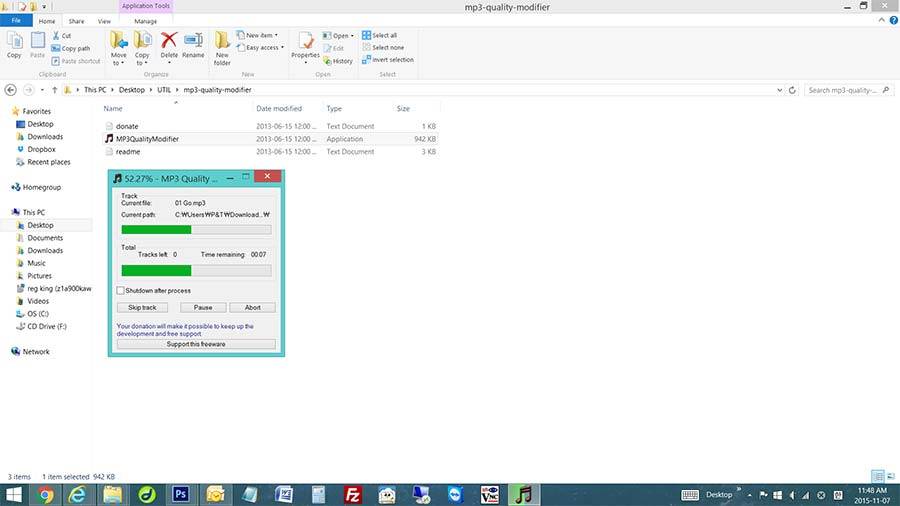Open Photoshop from the taskbar
The height and width of the screenshot is (506, 900).
pyautogui.click(x=181, y=495)
